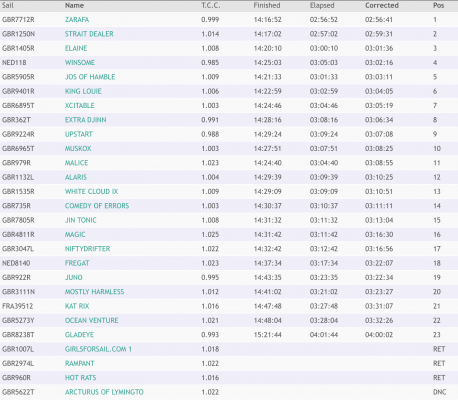
Task: Open the UPSTART boat link
Action: [79, 134]
